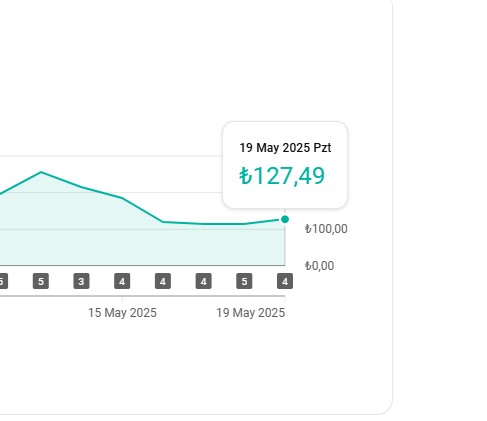
Task: Select the 15 May 2025 x-axis label
Action: [122, 313]
